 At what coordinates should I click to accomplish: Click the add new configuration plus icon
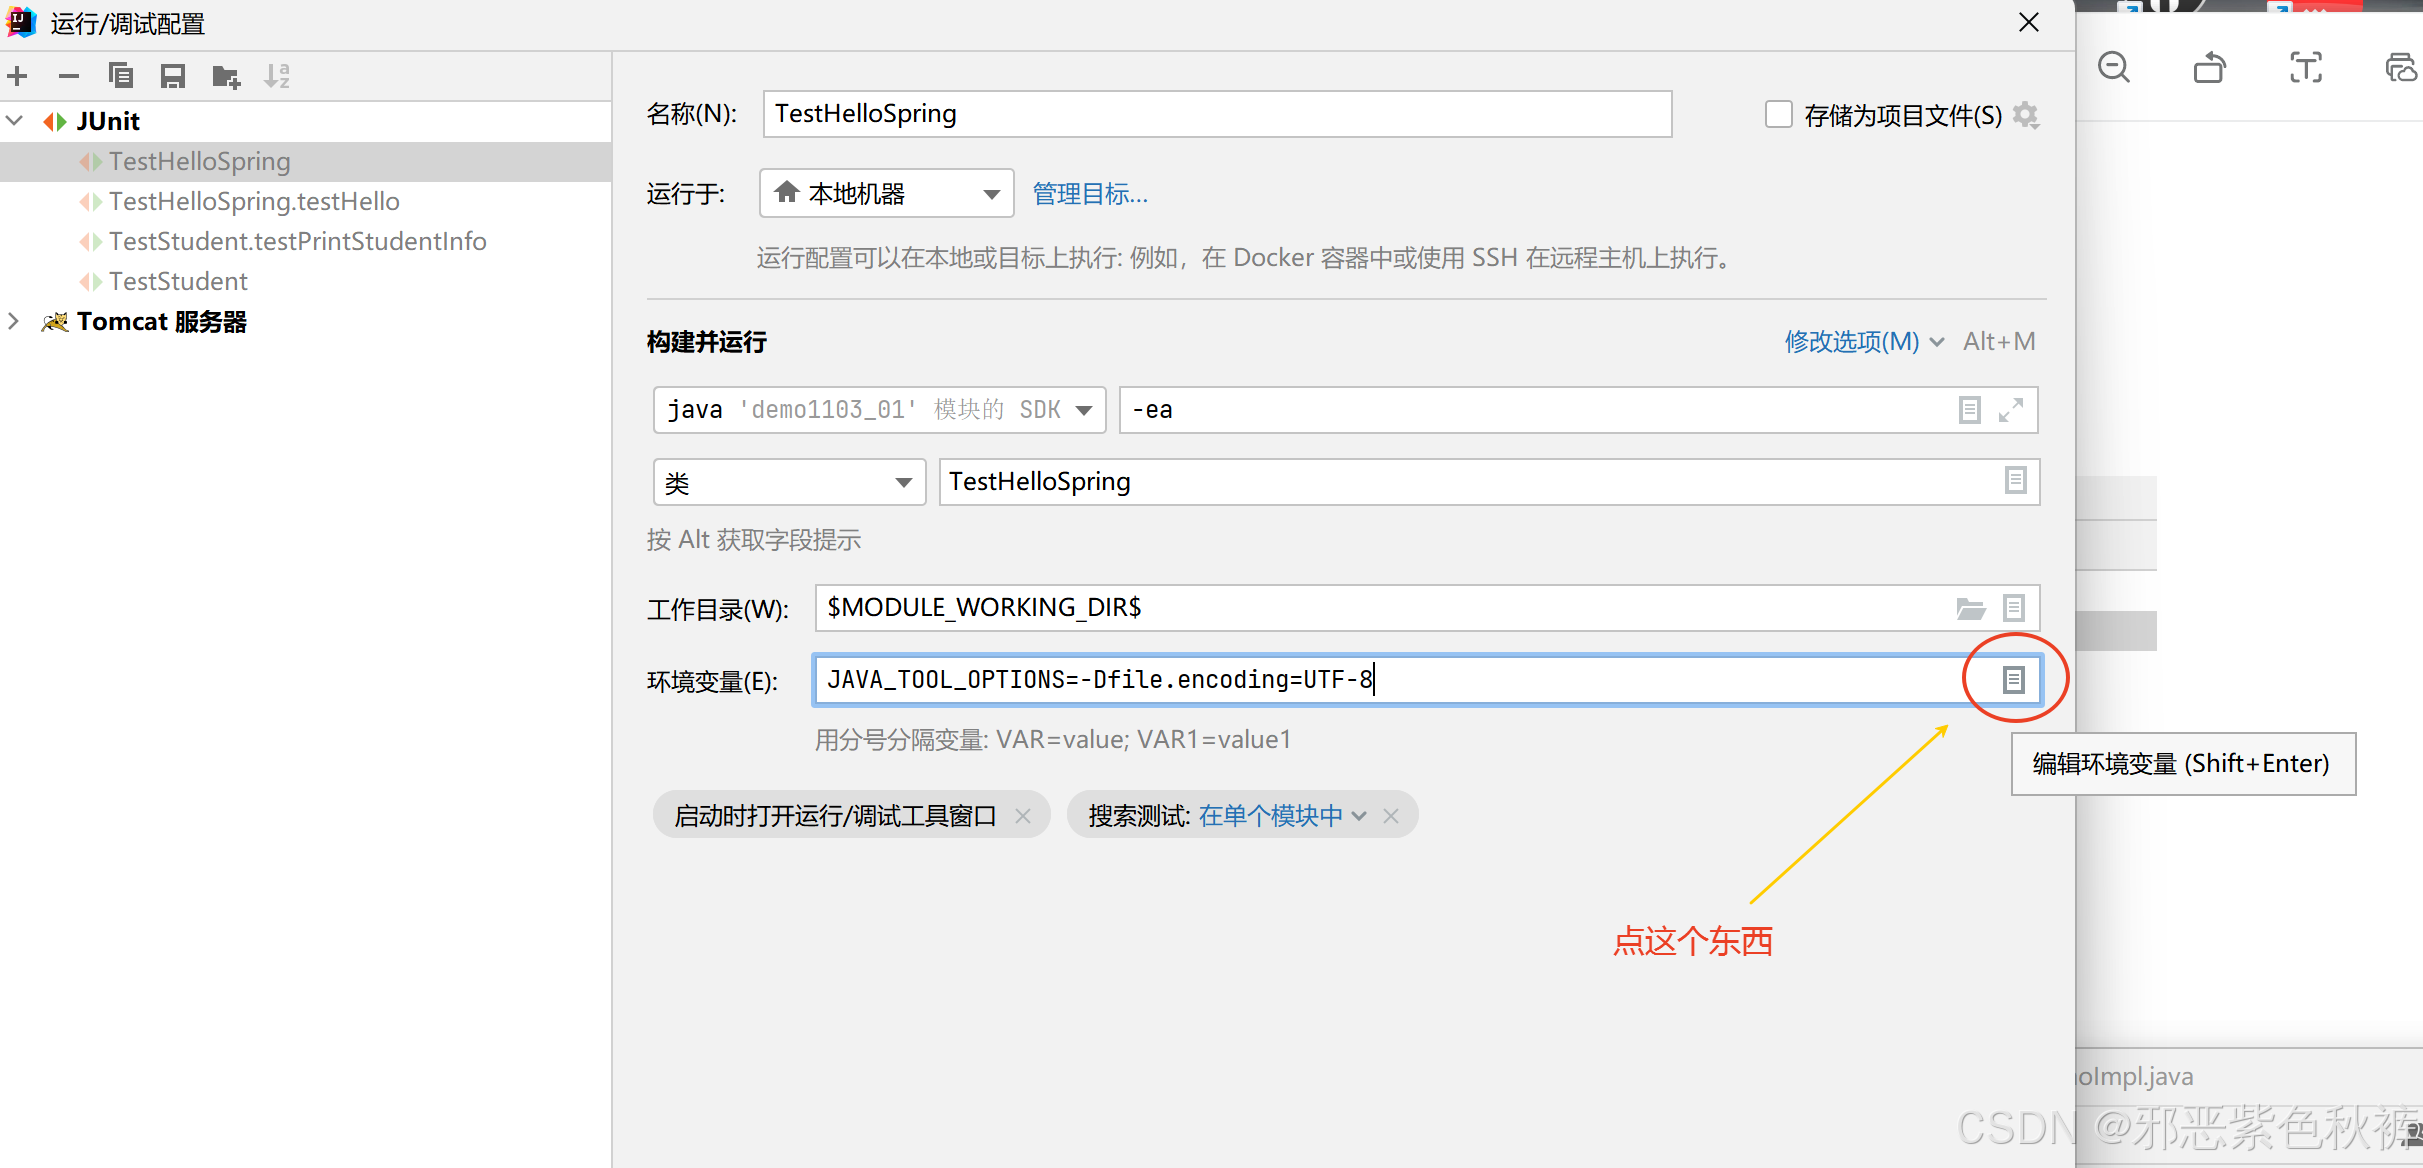tap(17, 76)
